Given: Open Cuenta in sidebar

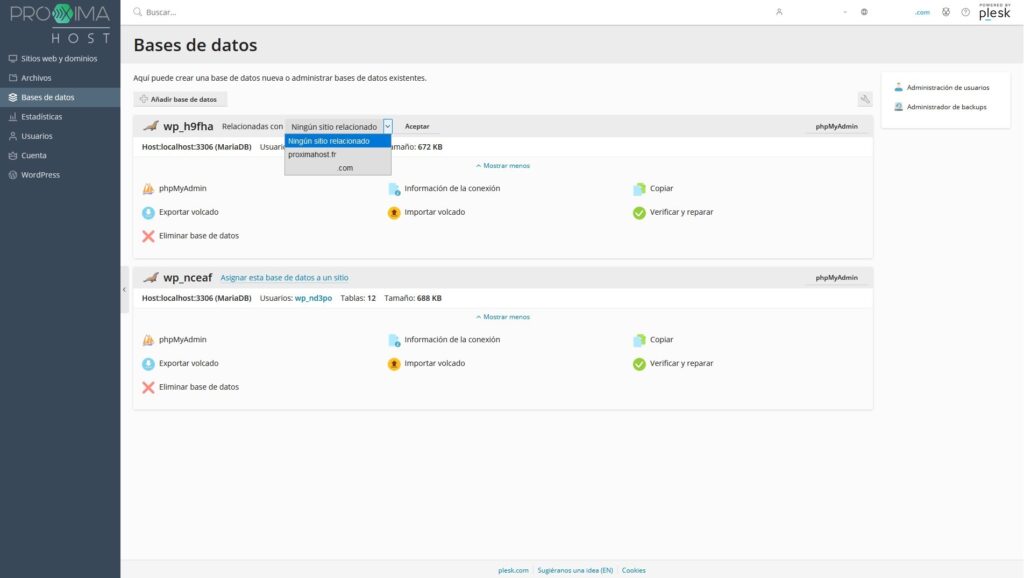Looking at the screenshot, I should (x=60, y=155).
